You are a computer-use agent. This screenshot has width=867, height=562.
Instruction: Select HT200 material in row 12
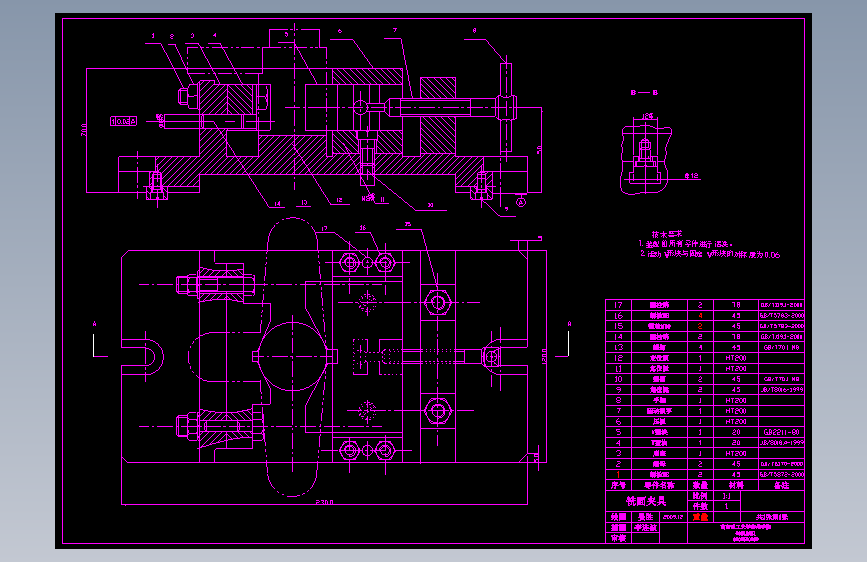point(736,358)
